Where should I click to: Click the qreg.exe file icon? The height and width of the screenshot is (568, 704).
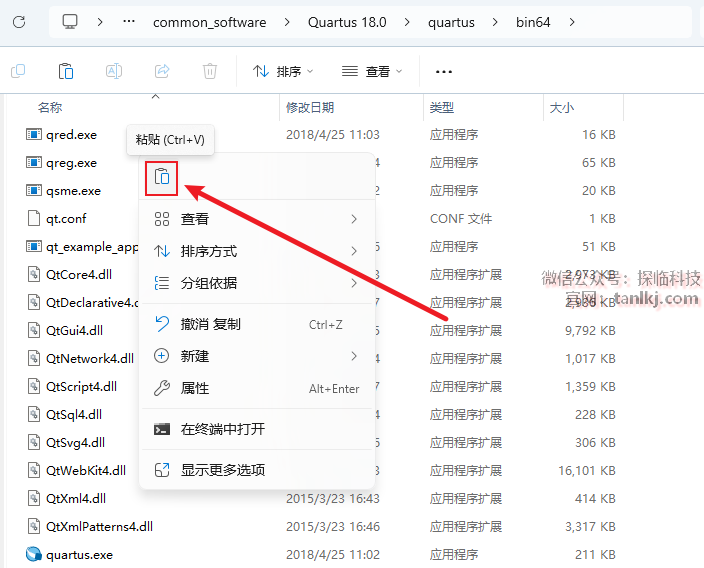34,163
